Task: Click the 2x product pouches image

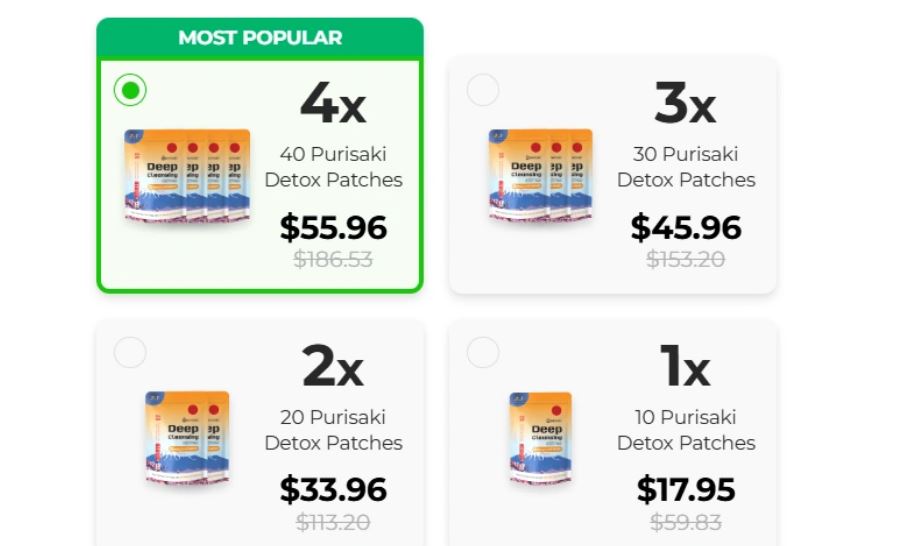Action: 187,437
